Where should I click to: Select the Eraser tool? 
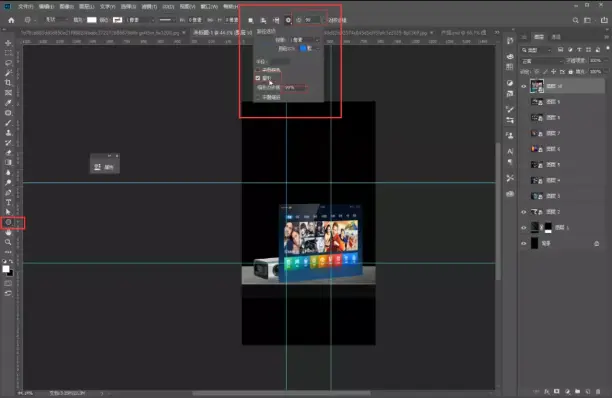(8, 153)
